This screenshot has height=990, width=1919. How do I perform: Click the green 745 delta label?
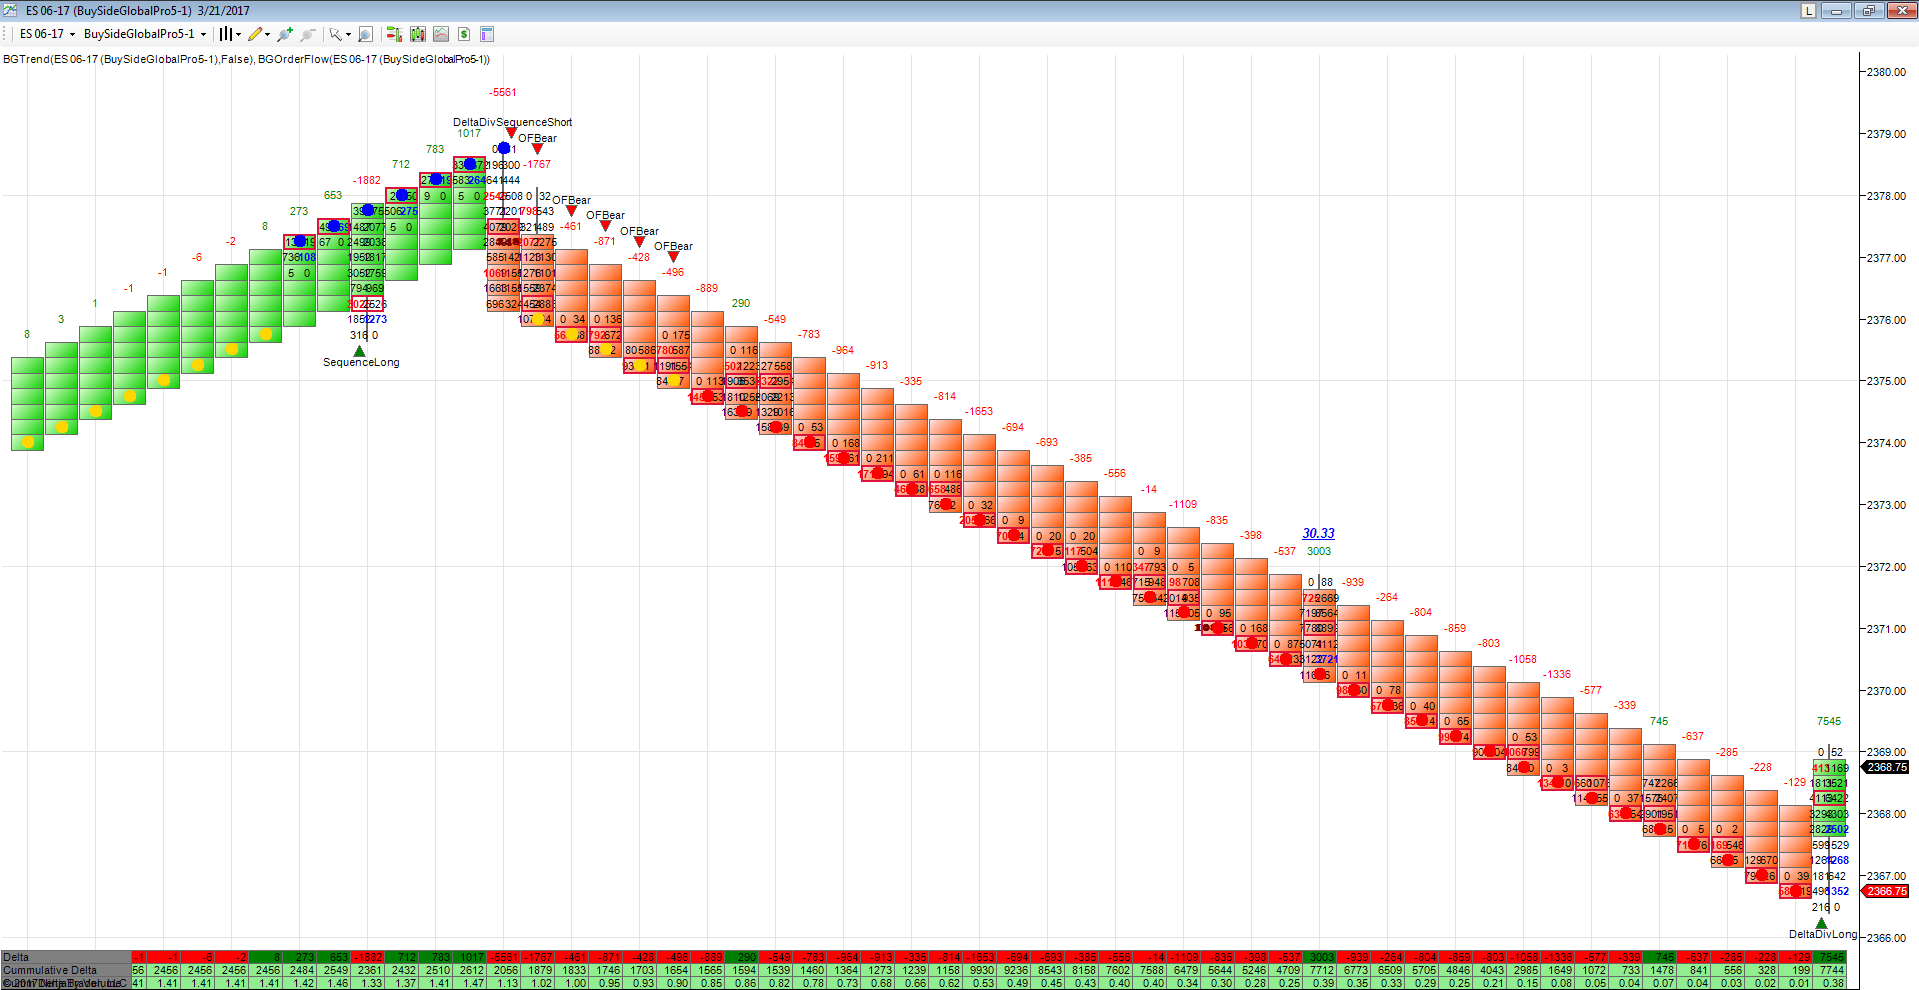pos(1659,721)
